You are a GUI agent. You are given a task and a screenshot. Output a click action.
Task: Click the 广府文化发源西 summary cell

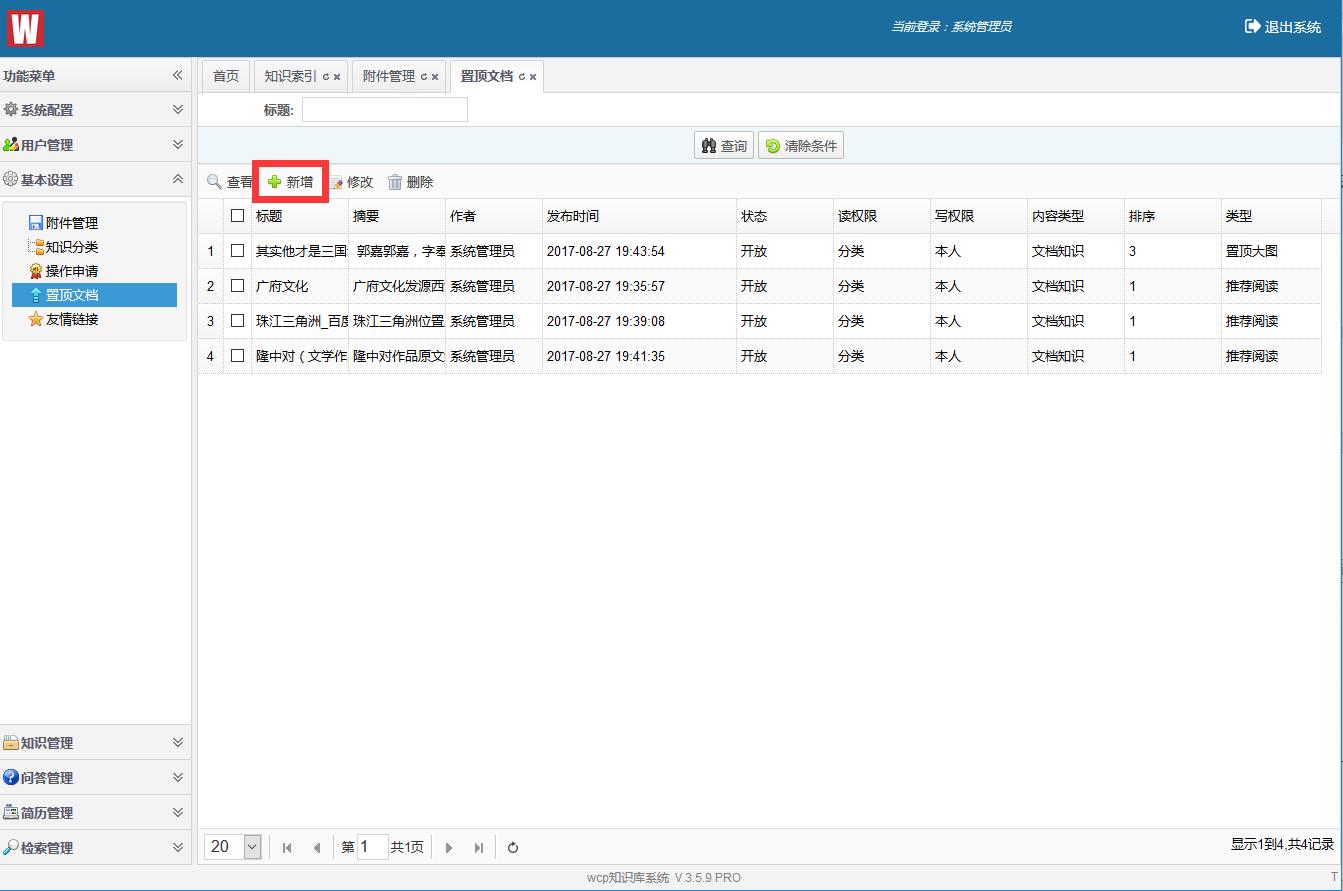coord(398,286)
